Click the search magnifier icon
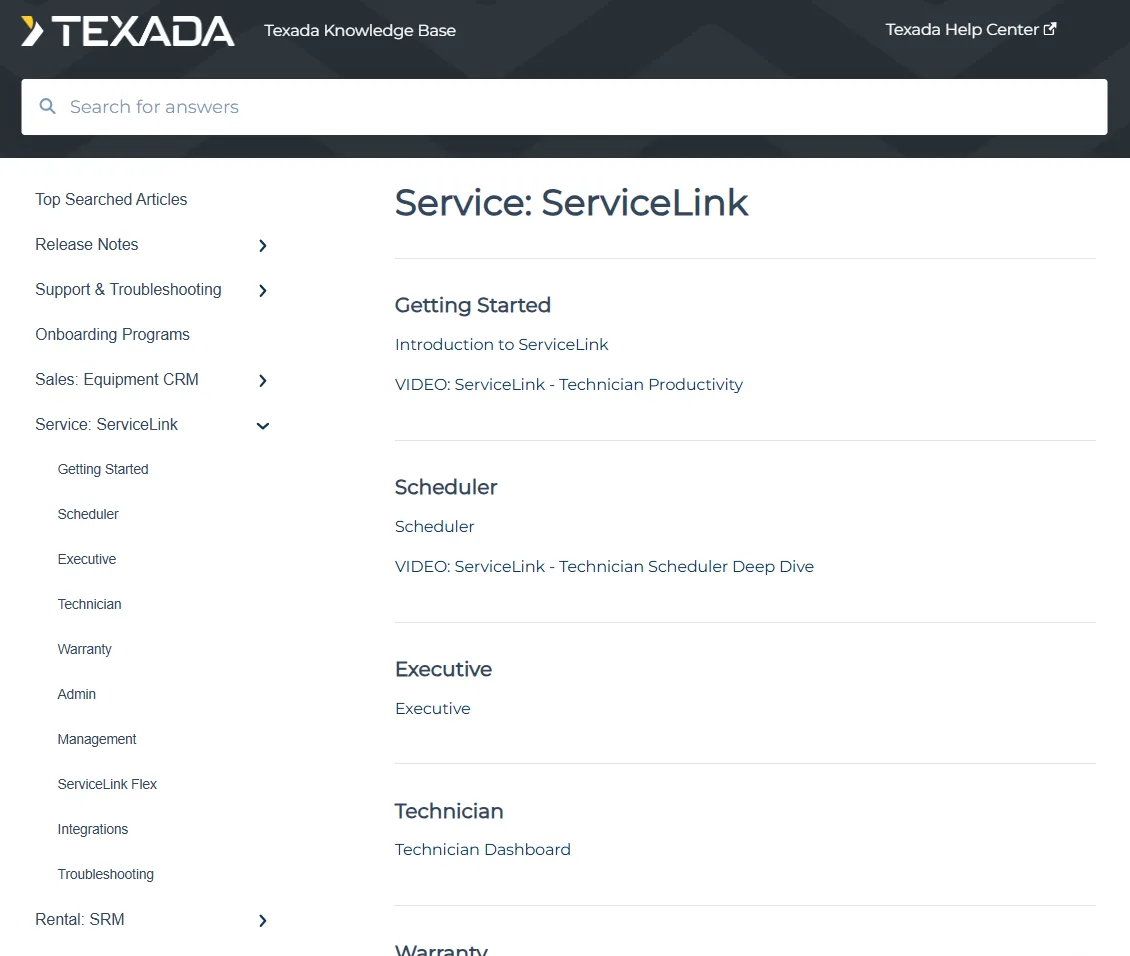The image size is (1130, 956). [48, 107]
